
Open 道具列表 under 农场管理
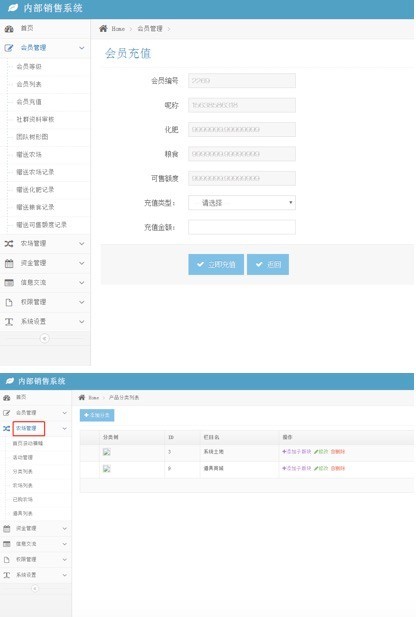tap(22, 514)
